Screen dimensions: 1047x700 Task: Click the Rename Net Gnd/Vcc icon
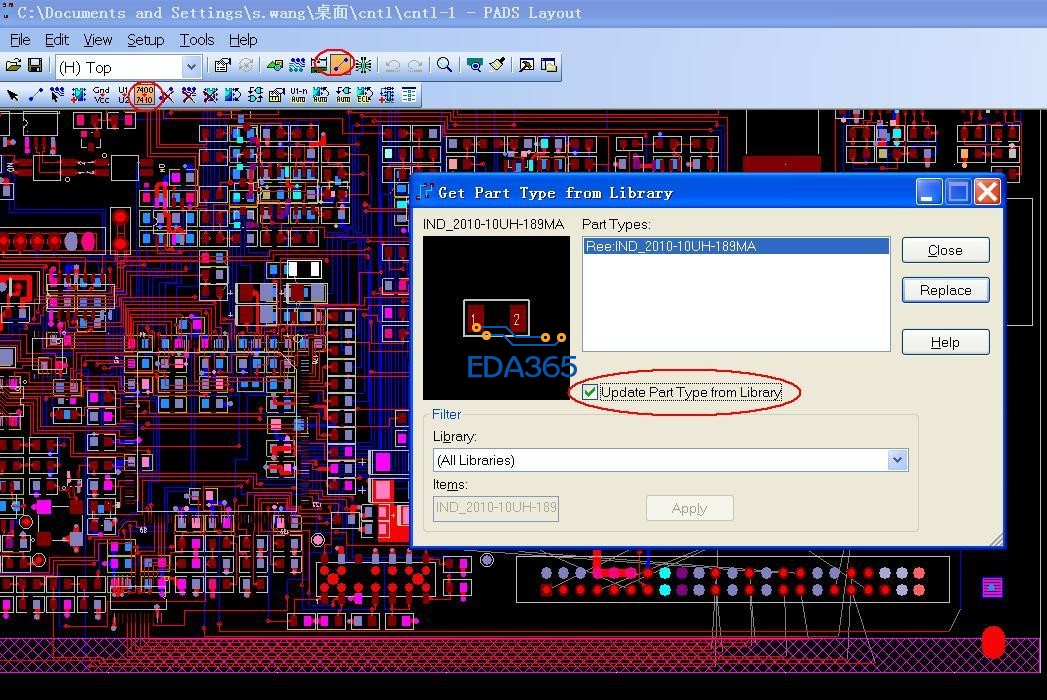(x=101, y=96)
